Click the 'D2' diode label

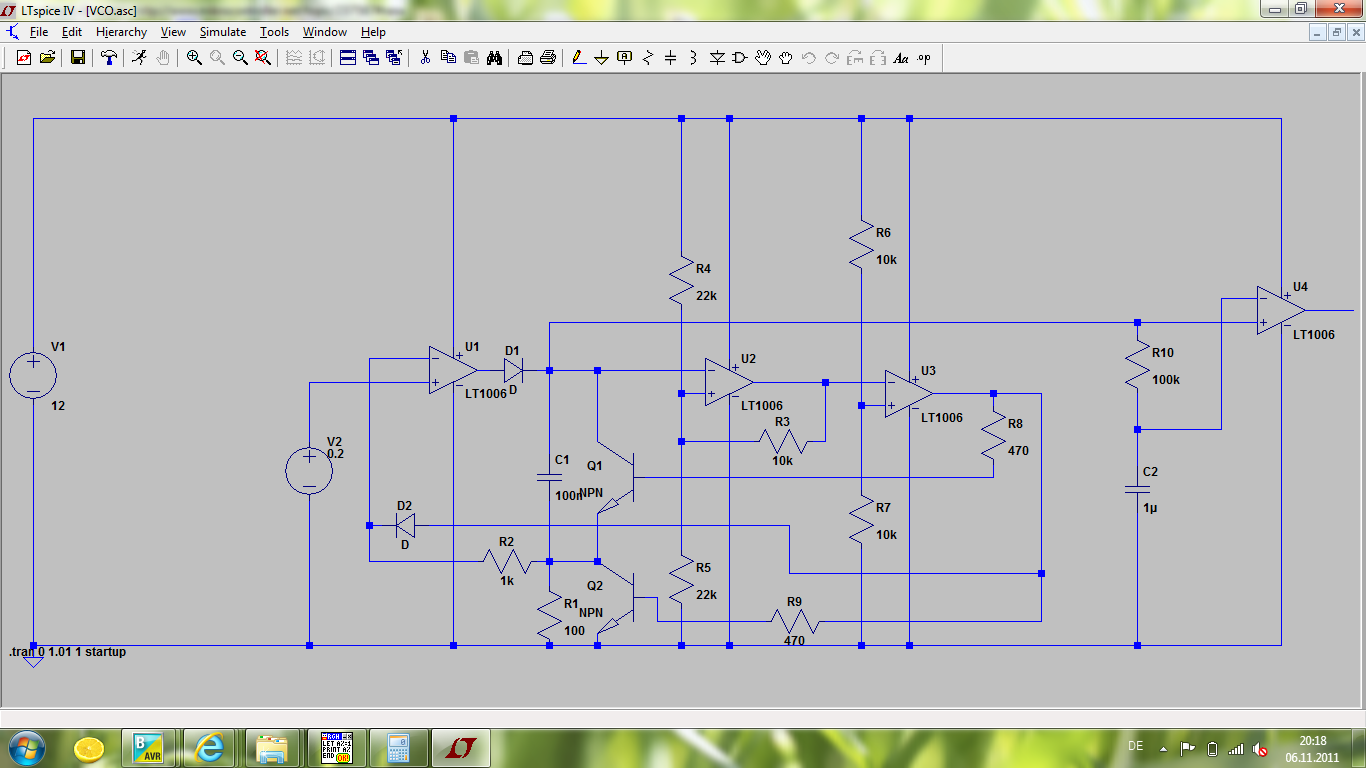point(404,505)
